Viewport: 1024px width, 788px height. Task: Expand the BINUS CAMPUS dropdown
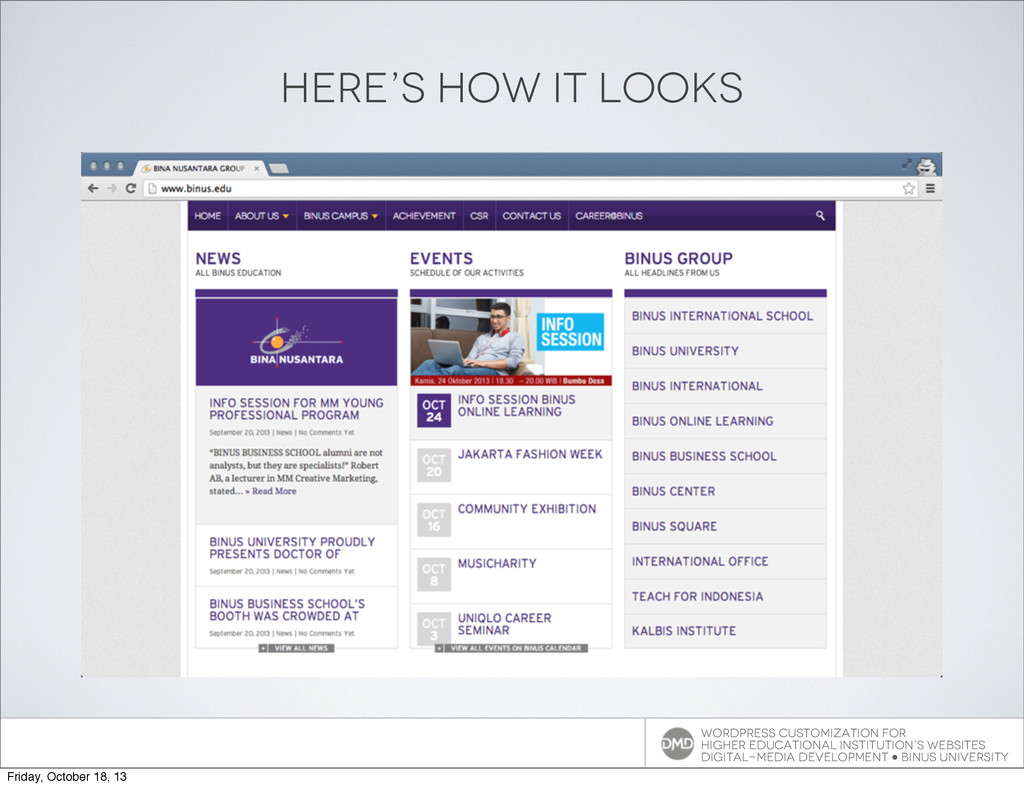(341, 216)
